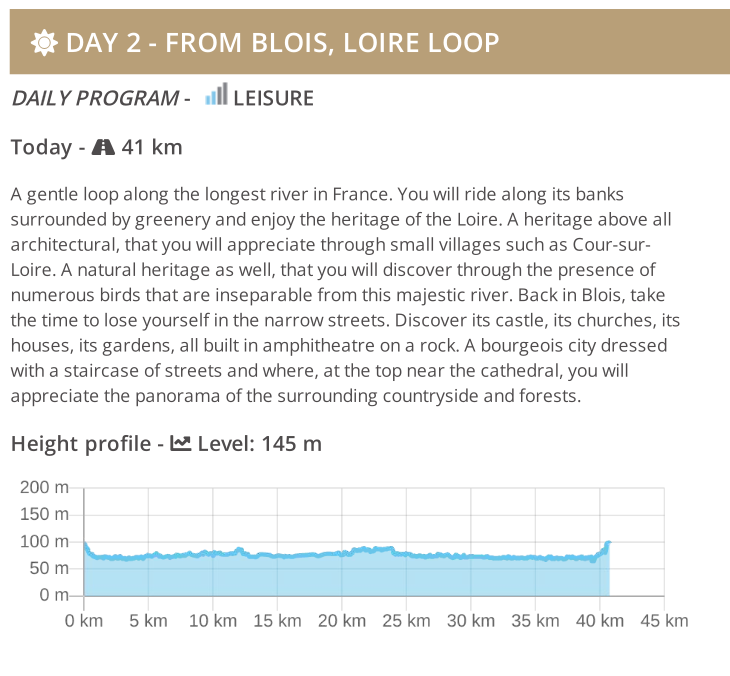
Task: Click the elevation profile at the 20 km mark
Action: [342, 553]
